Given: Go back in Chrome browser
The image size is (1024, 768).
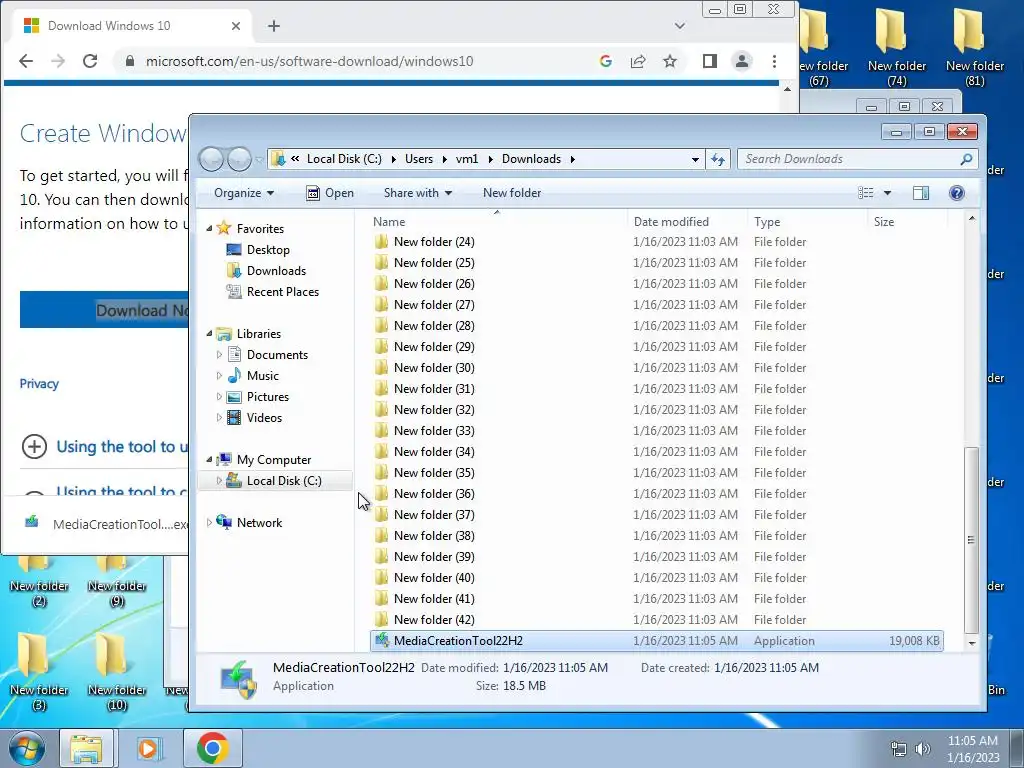Looking at the screenshot, I should [x=26, y=61].
